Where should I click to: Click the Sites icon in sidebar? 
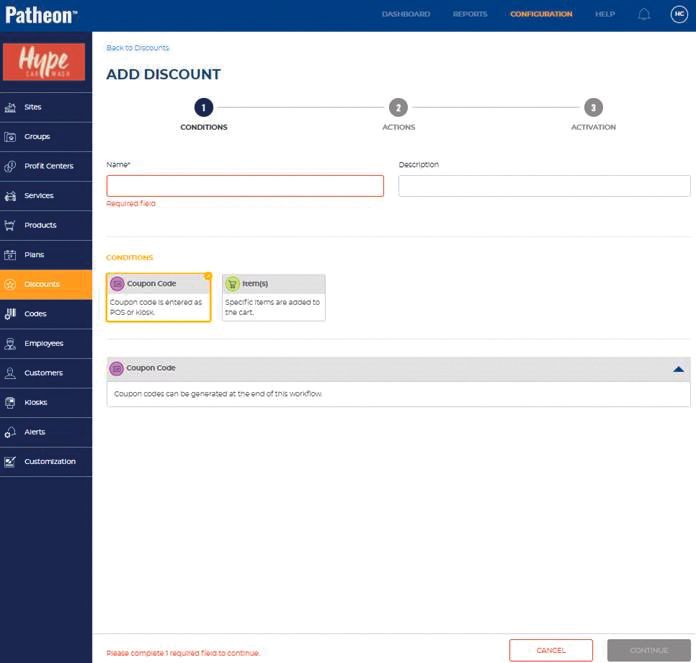[11, 107]
